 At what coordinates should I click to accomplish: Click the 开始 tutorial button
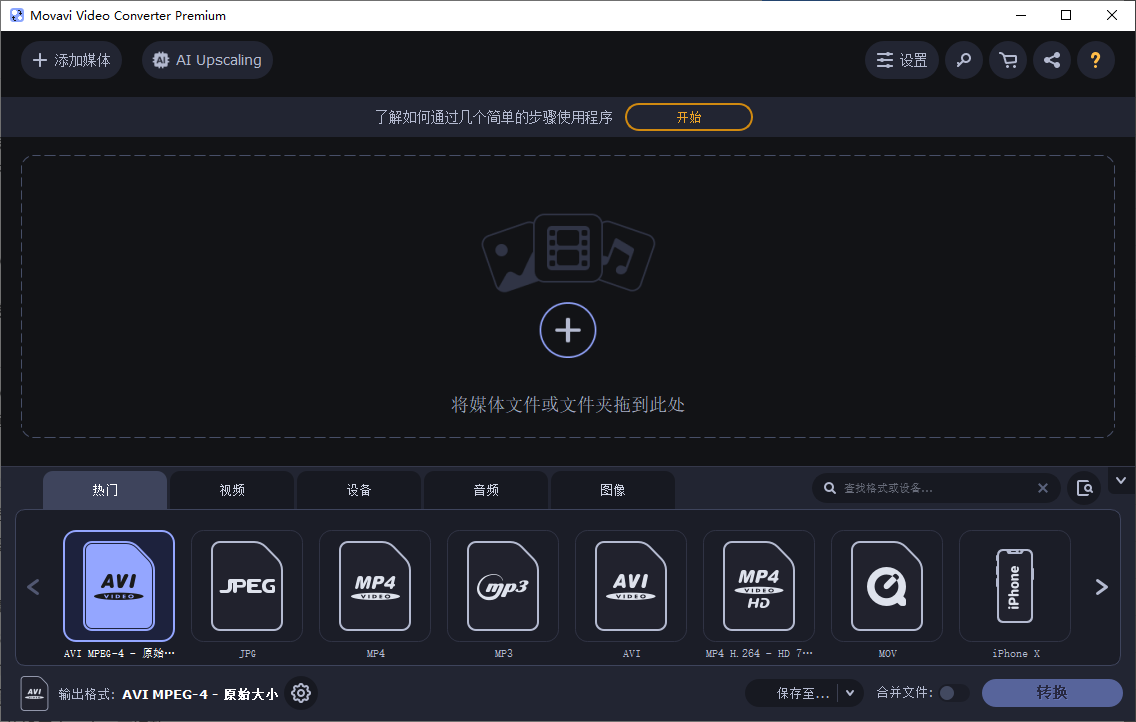[x=689, y=117]
